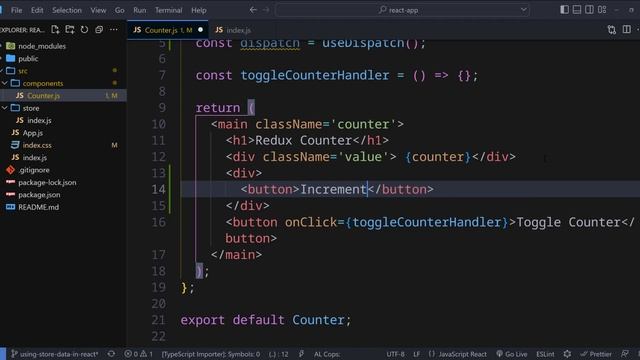The image size is (640, 360).
Task: Open the File menu
Action: 16,10
